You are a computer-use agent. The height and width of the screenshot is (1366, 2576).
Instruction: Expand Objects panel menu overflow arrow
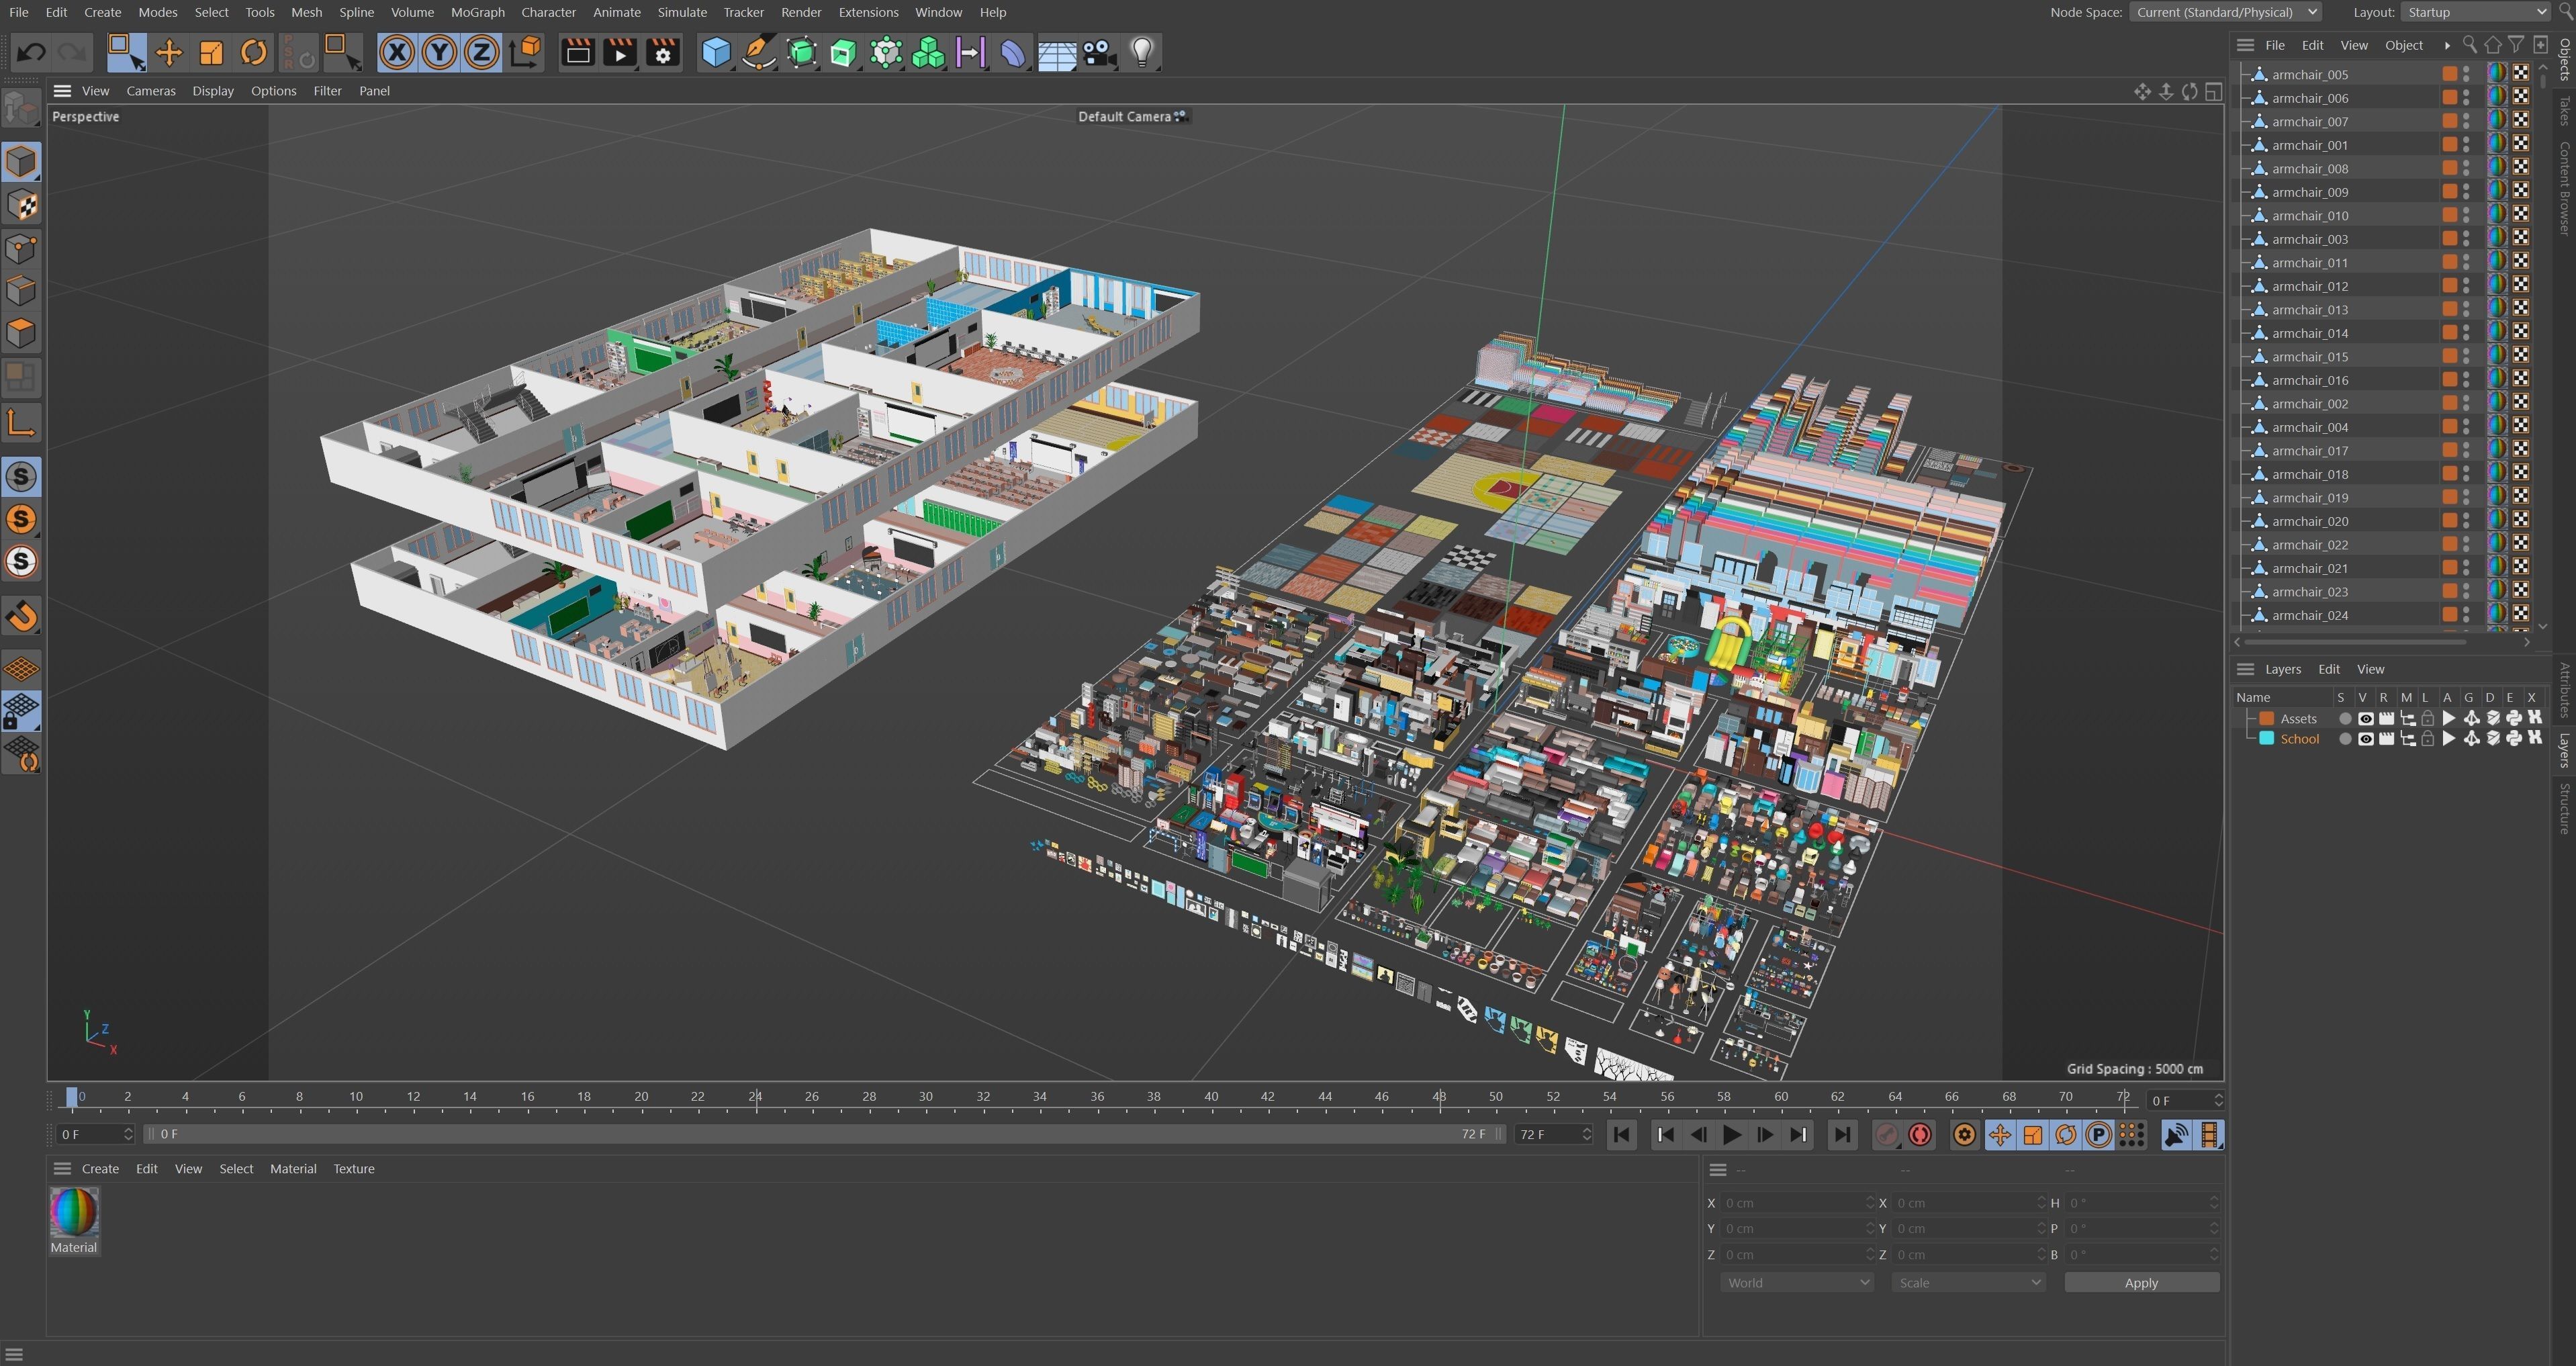coord(2447,45)
